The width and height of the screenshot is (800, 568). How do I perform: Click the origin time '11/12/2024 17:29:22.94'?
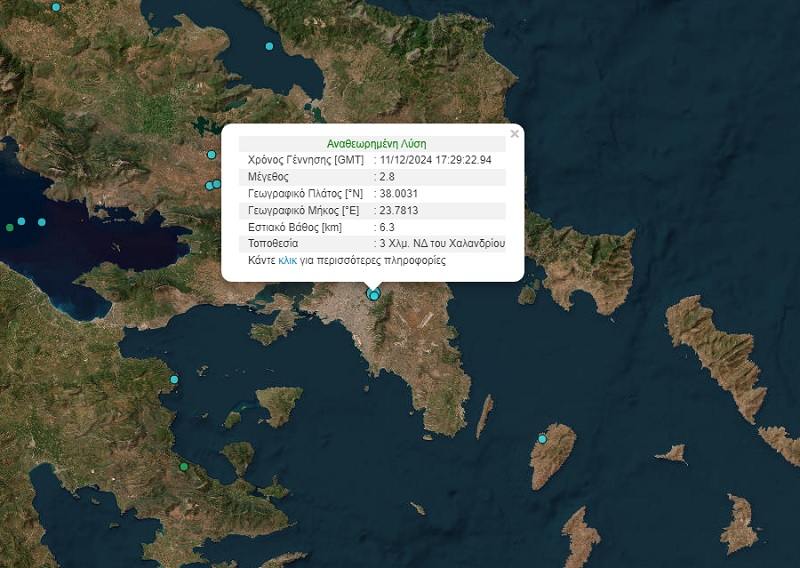(435, 160)
